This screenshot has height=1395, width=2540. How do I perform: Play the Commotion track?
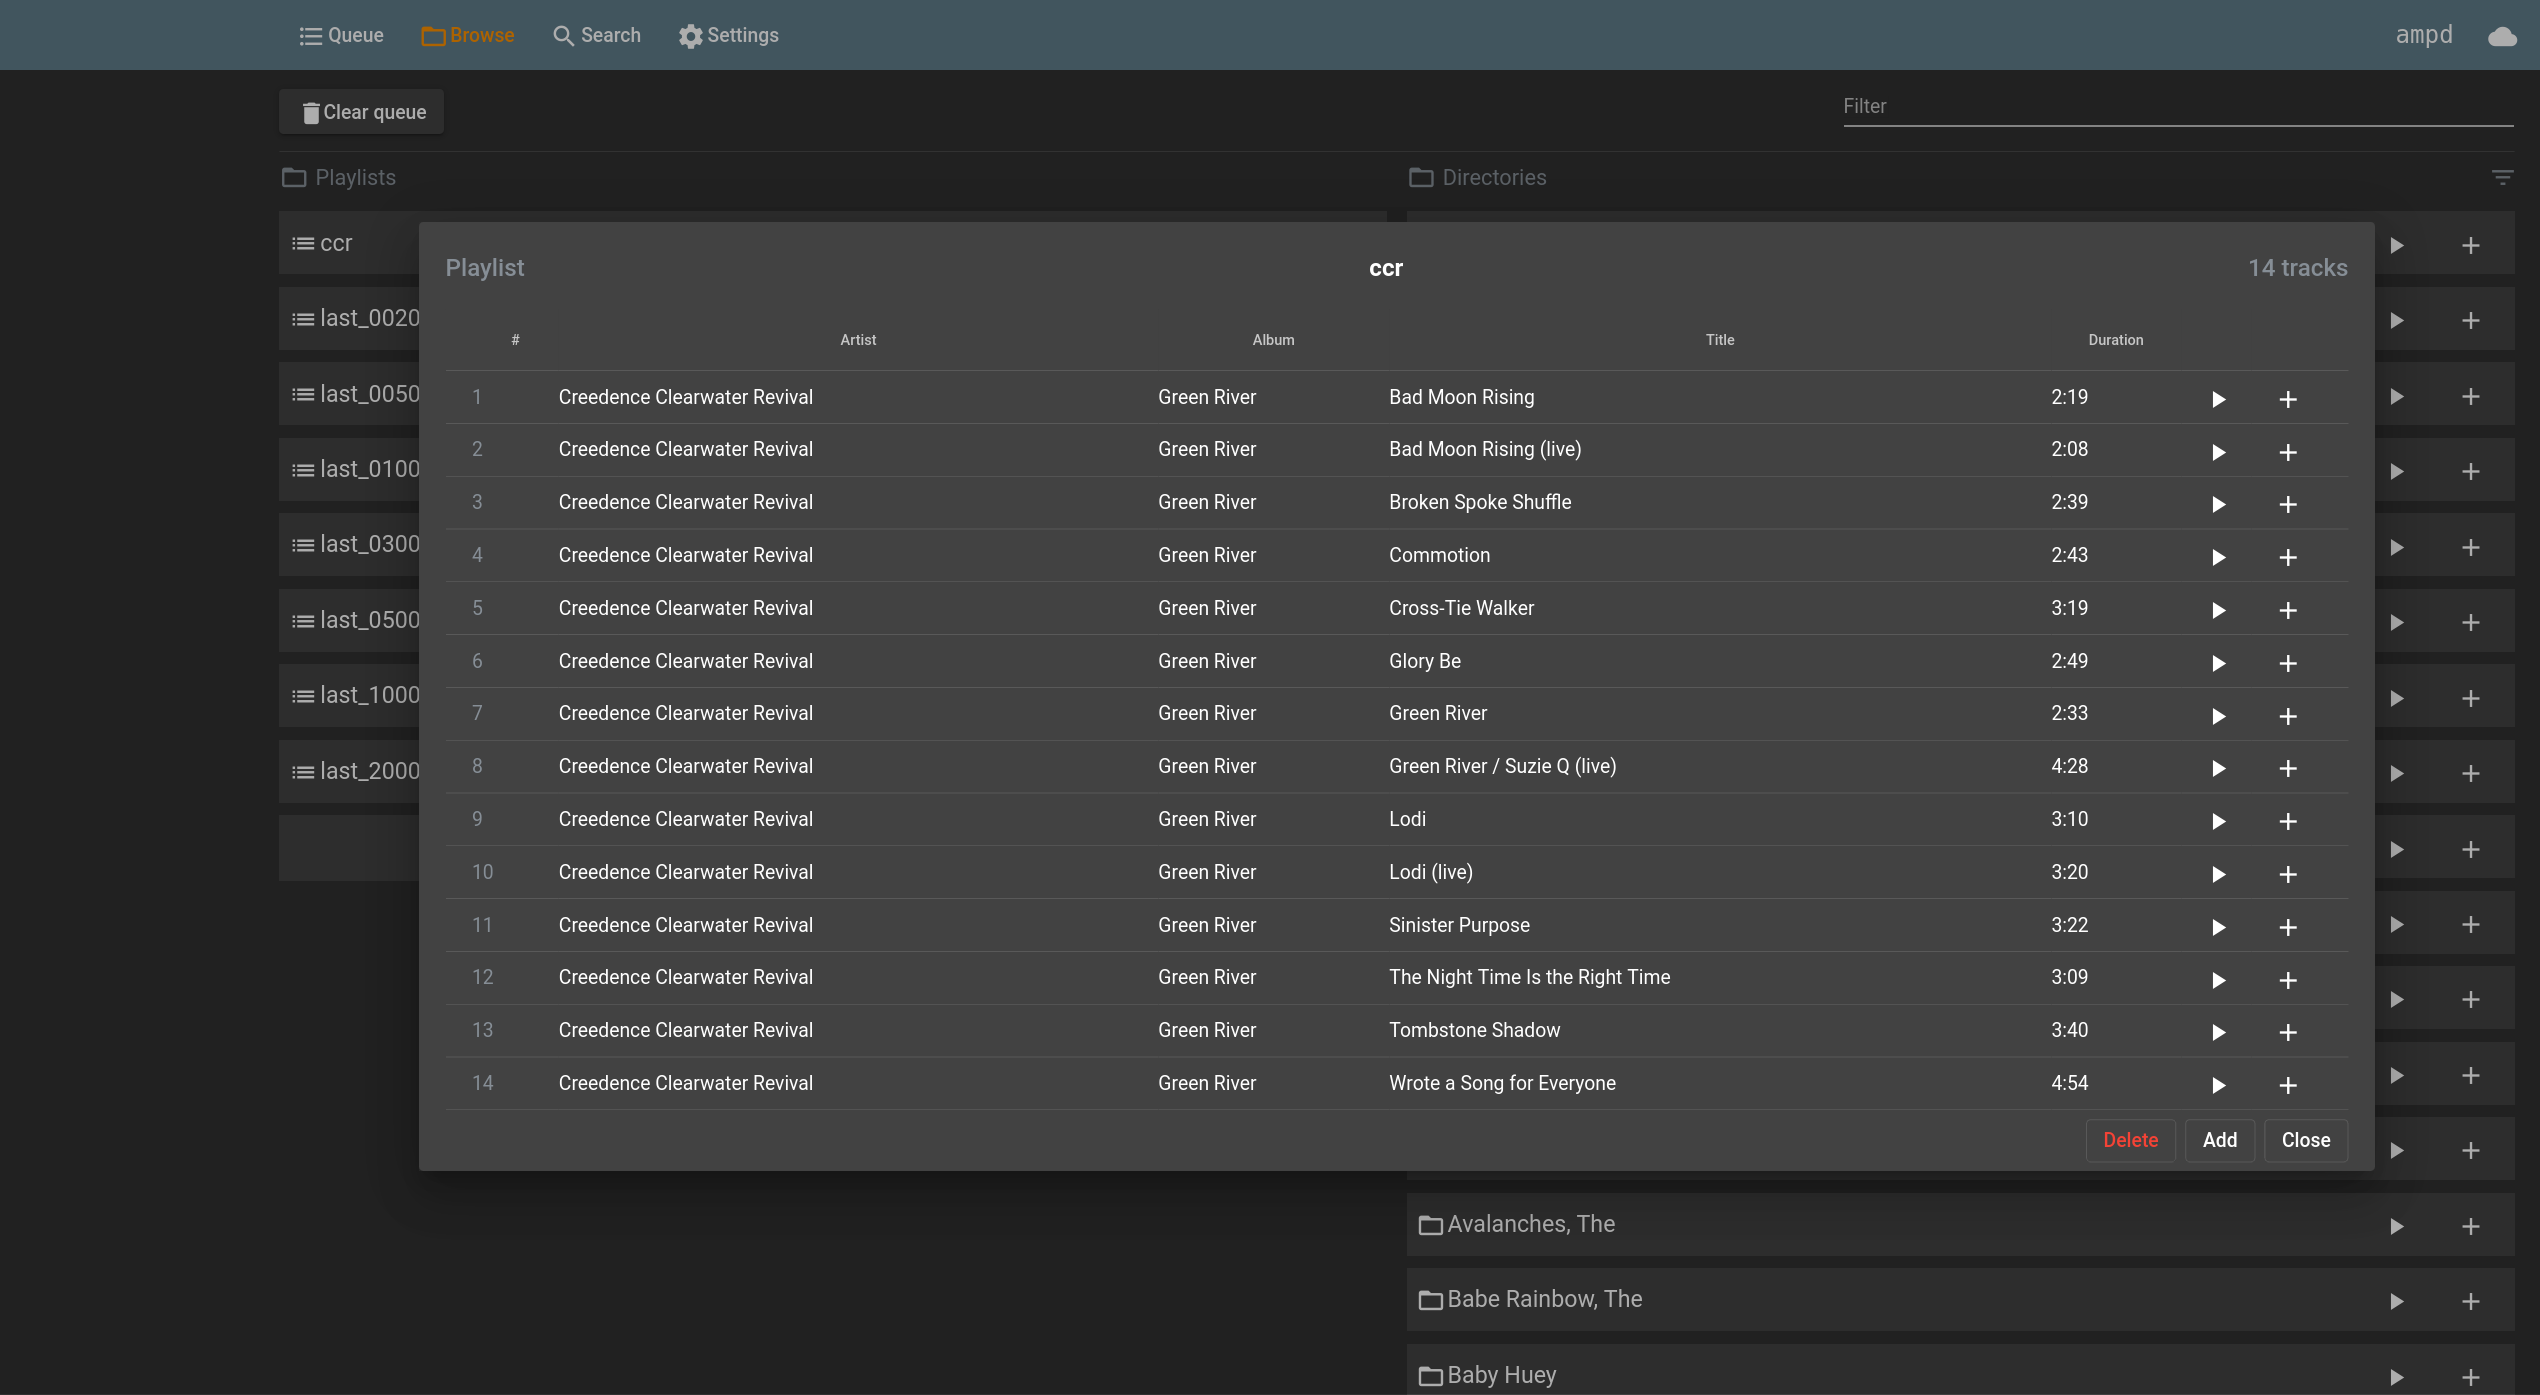click(2218, 557)
